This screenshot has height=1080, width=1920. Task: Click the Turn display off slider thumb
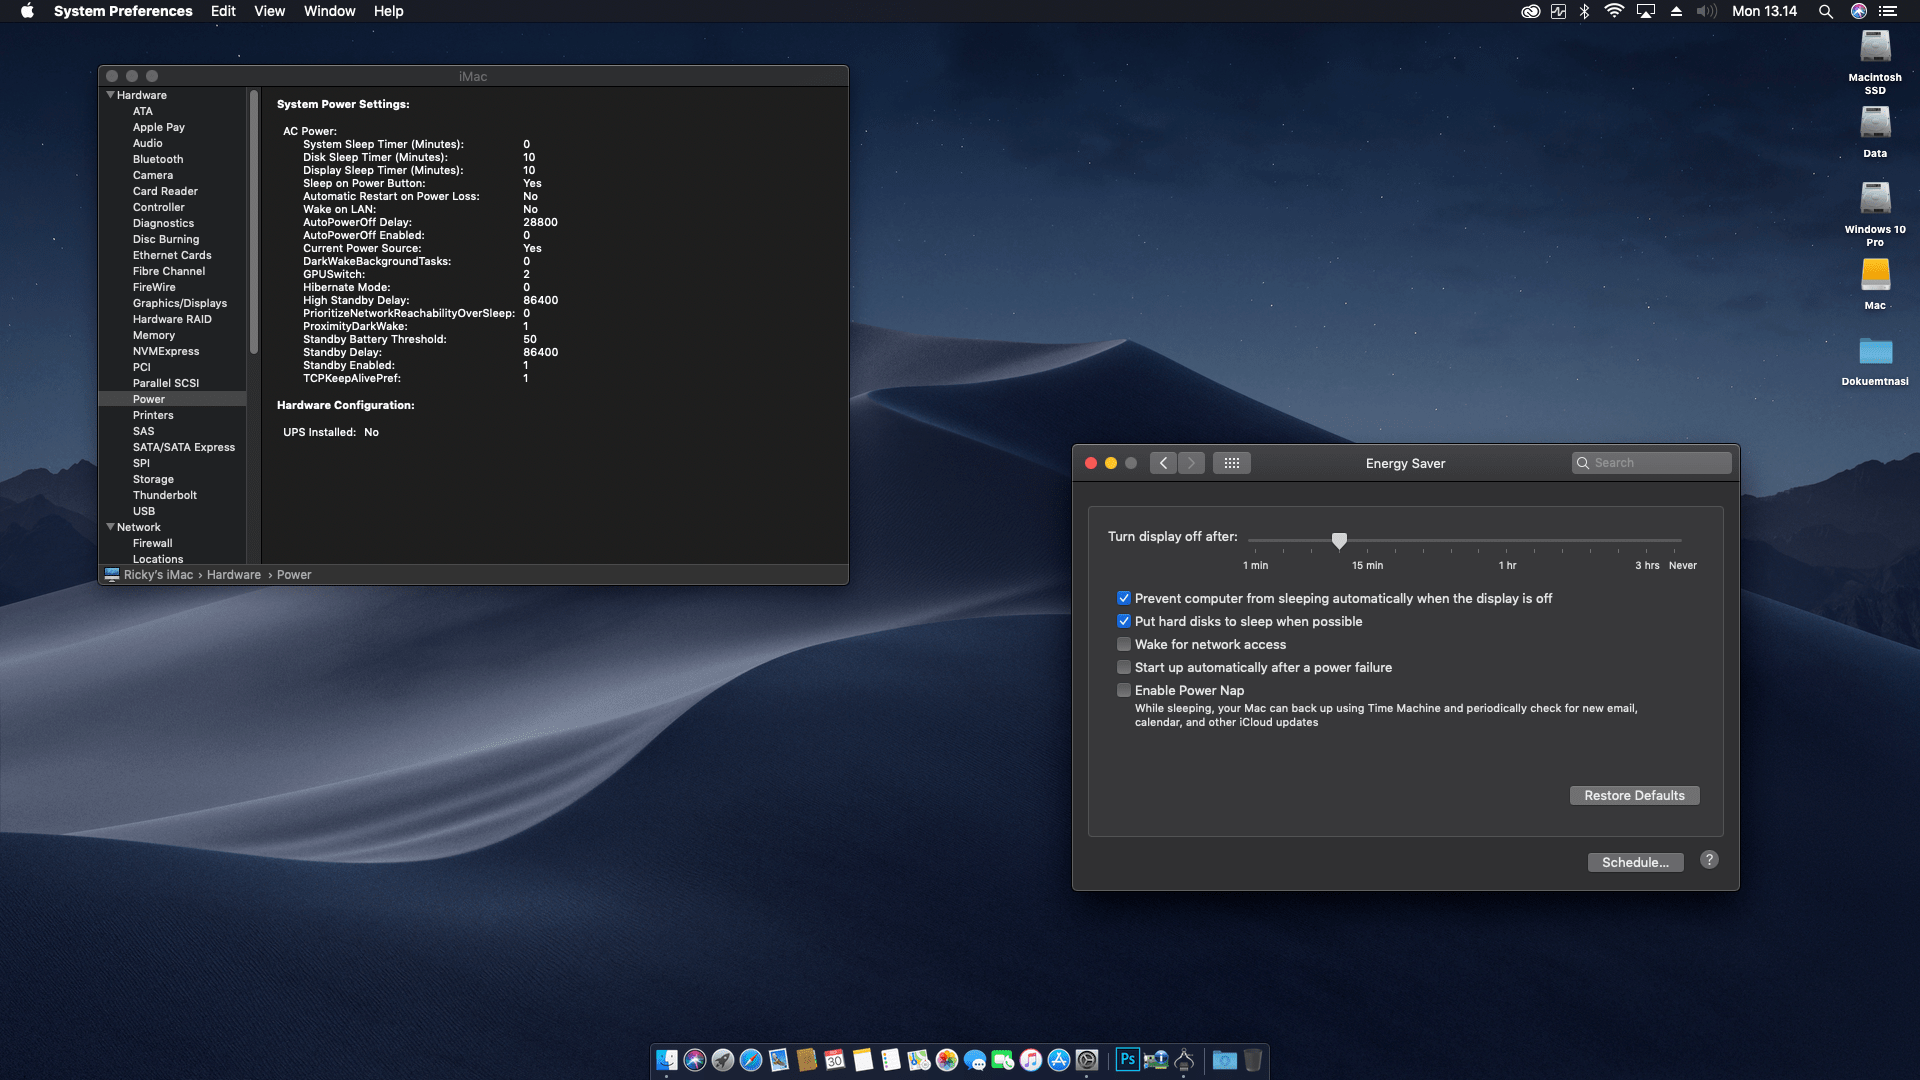[x=1340, y=541]
